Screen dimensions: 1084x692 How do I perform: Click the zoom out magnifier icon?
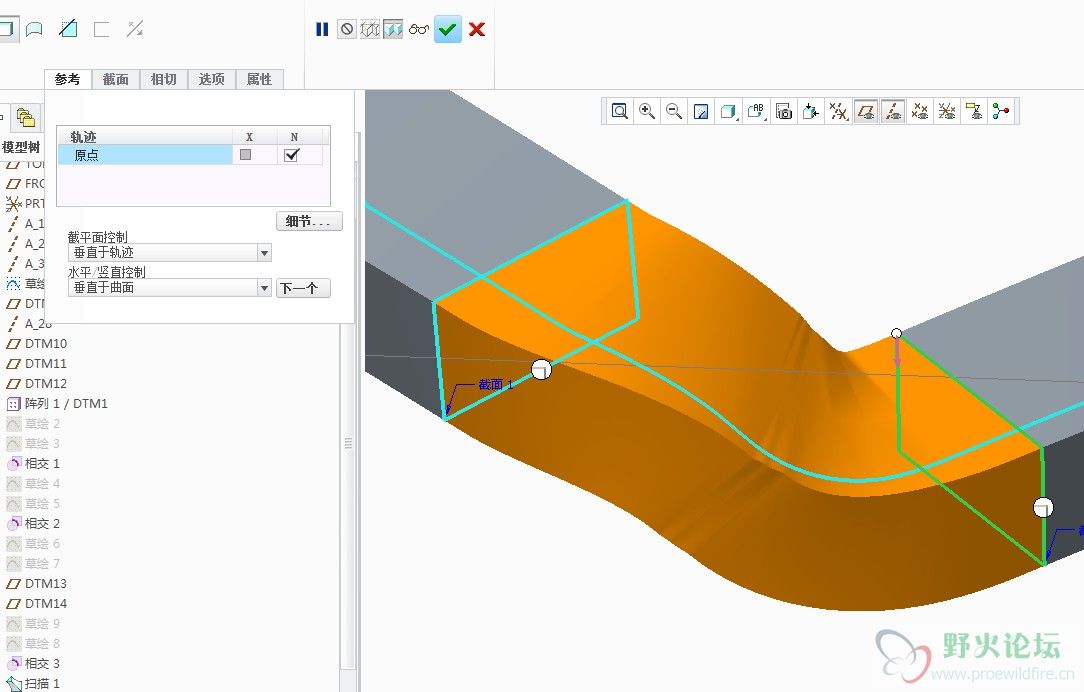tap(674, 111)
